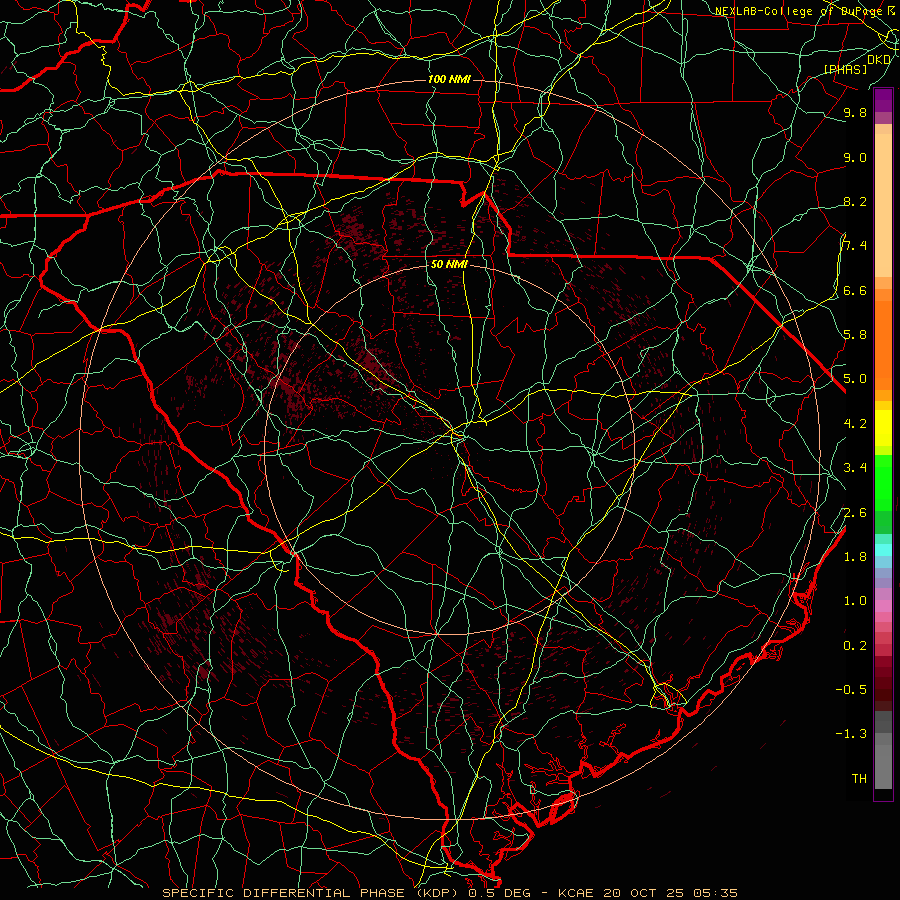Click the -1.3 value on the color scale
Screen dimensions: 900x900
[851, 734]
